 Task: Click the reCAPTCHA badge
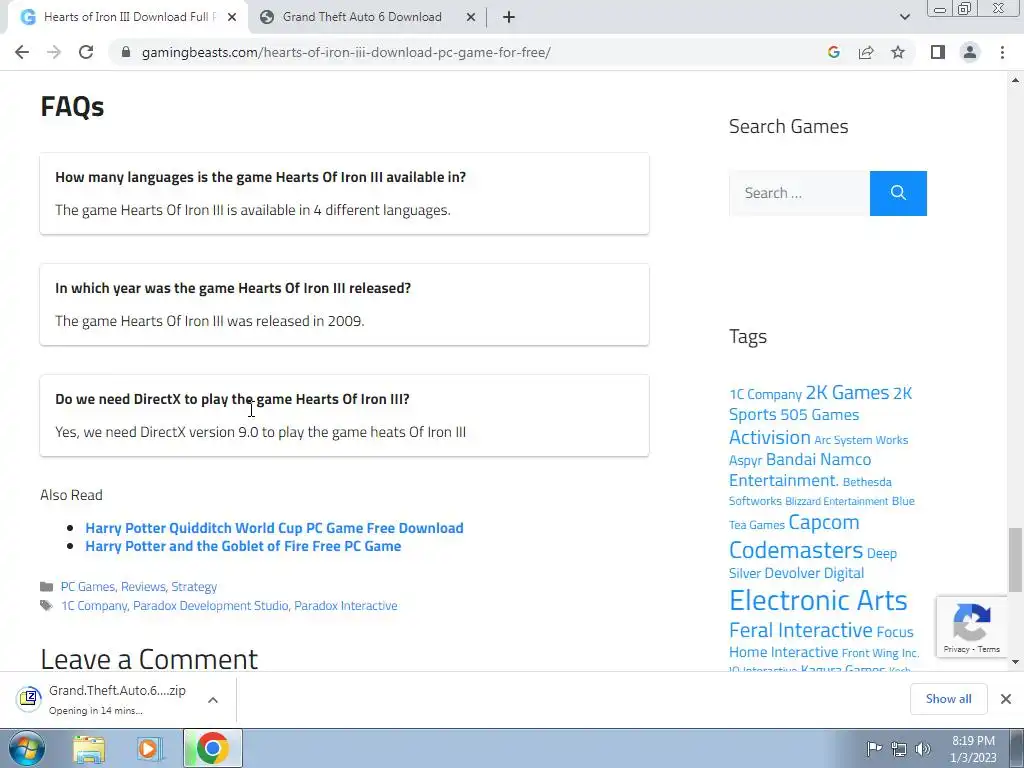972,627
